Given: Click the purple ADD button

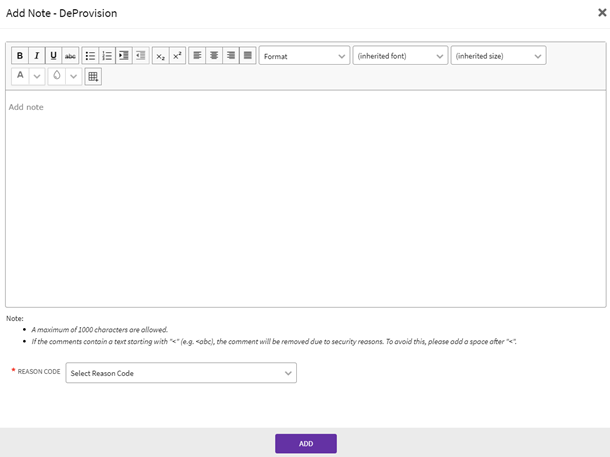Looking at the screenshot, I should [306, 443].
